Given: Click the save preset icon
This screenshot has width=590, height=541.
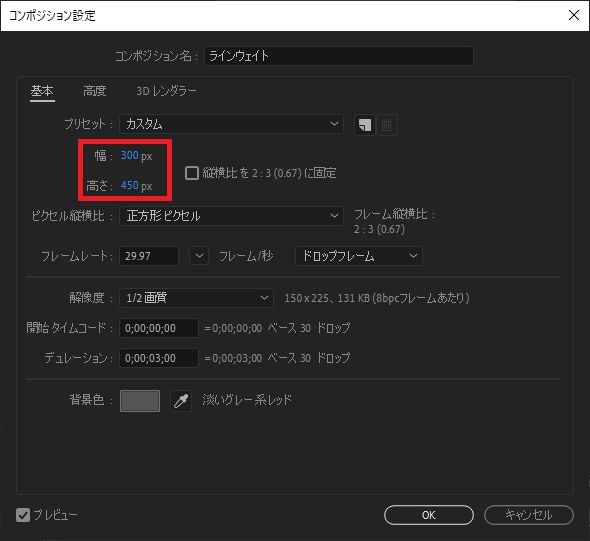Looking at the screenshot, I should tap(365, 125).
